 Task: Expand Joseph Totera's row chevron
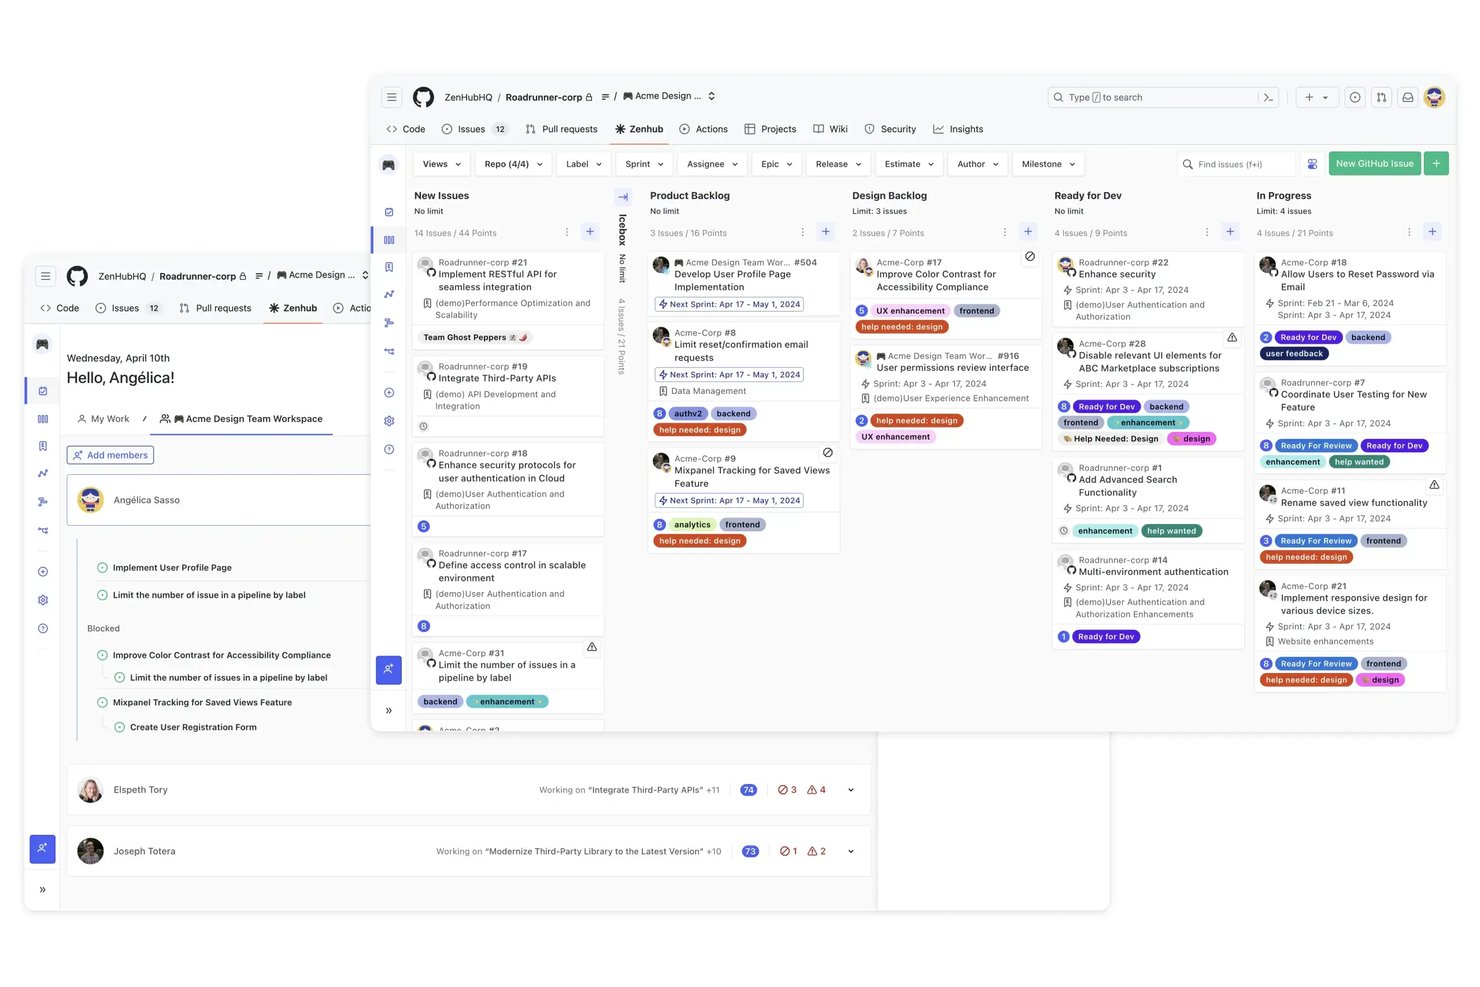(851, 852)
